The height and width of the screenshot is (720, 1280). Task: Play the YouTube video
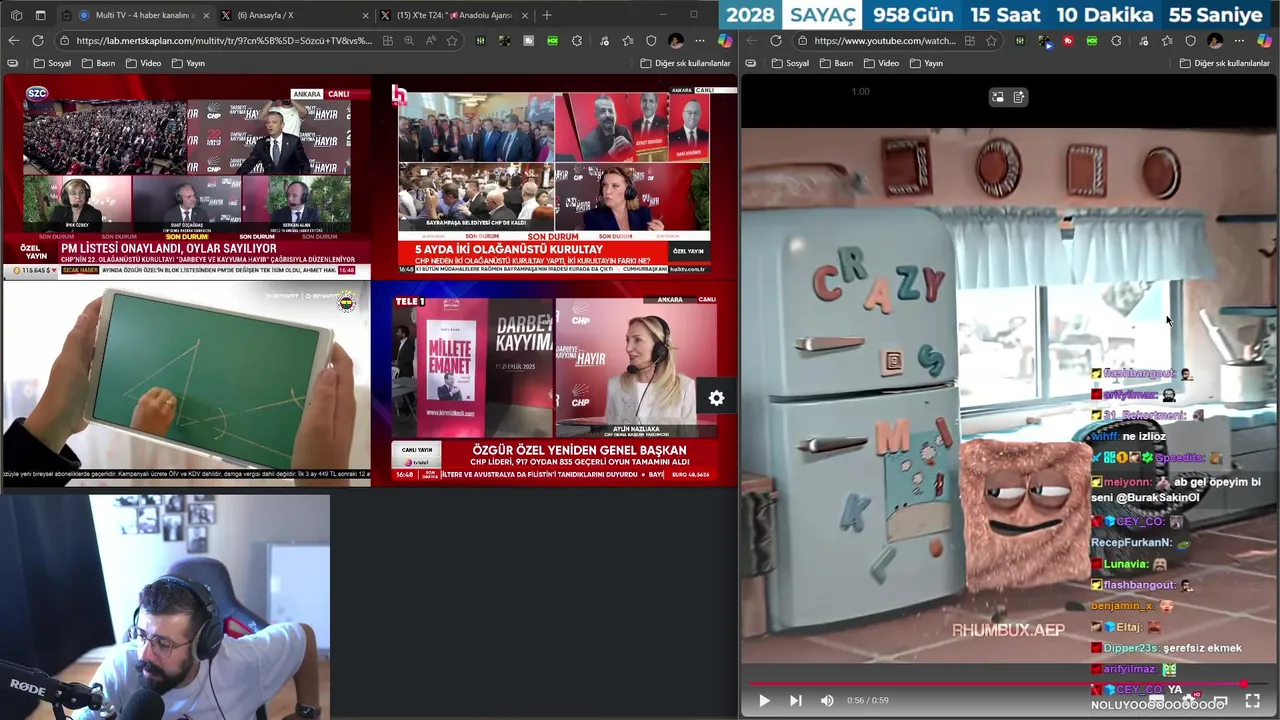tap(764, 701)
